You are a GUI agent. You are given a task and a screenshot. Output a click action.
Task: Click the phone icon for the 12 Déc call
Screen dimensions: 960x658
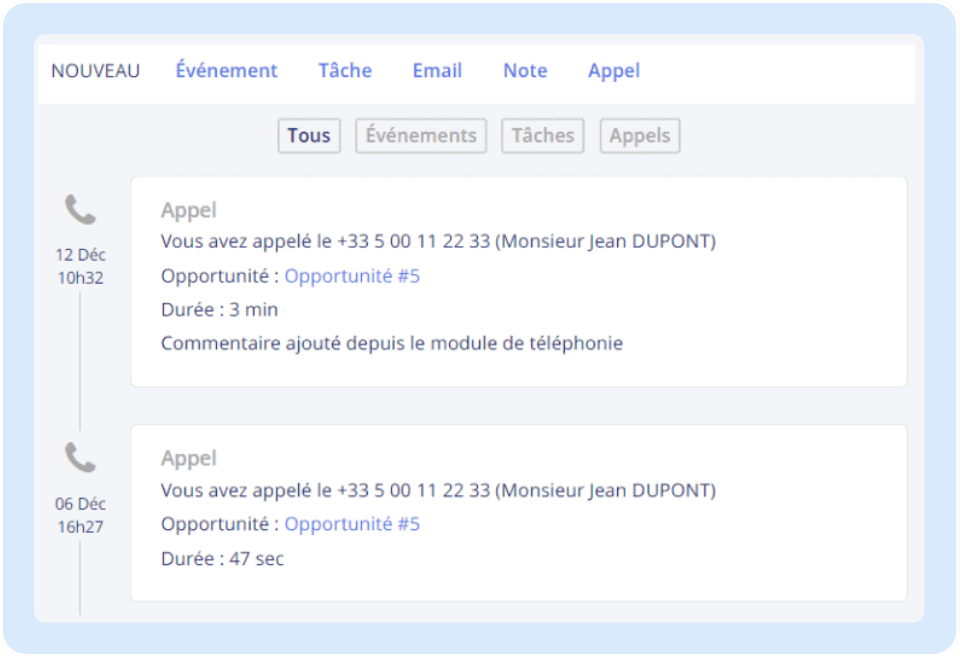click(x=80, y=210)
